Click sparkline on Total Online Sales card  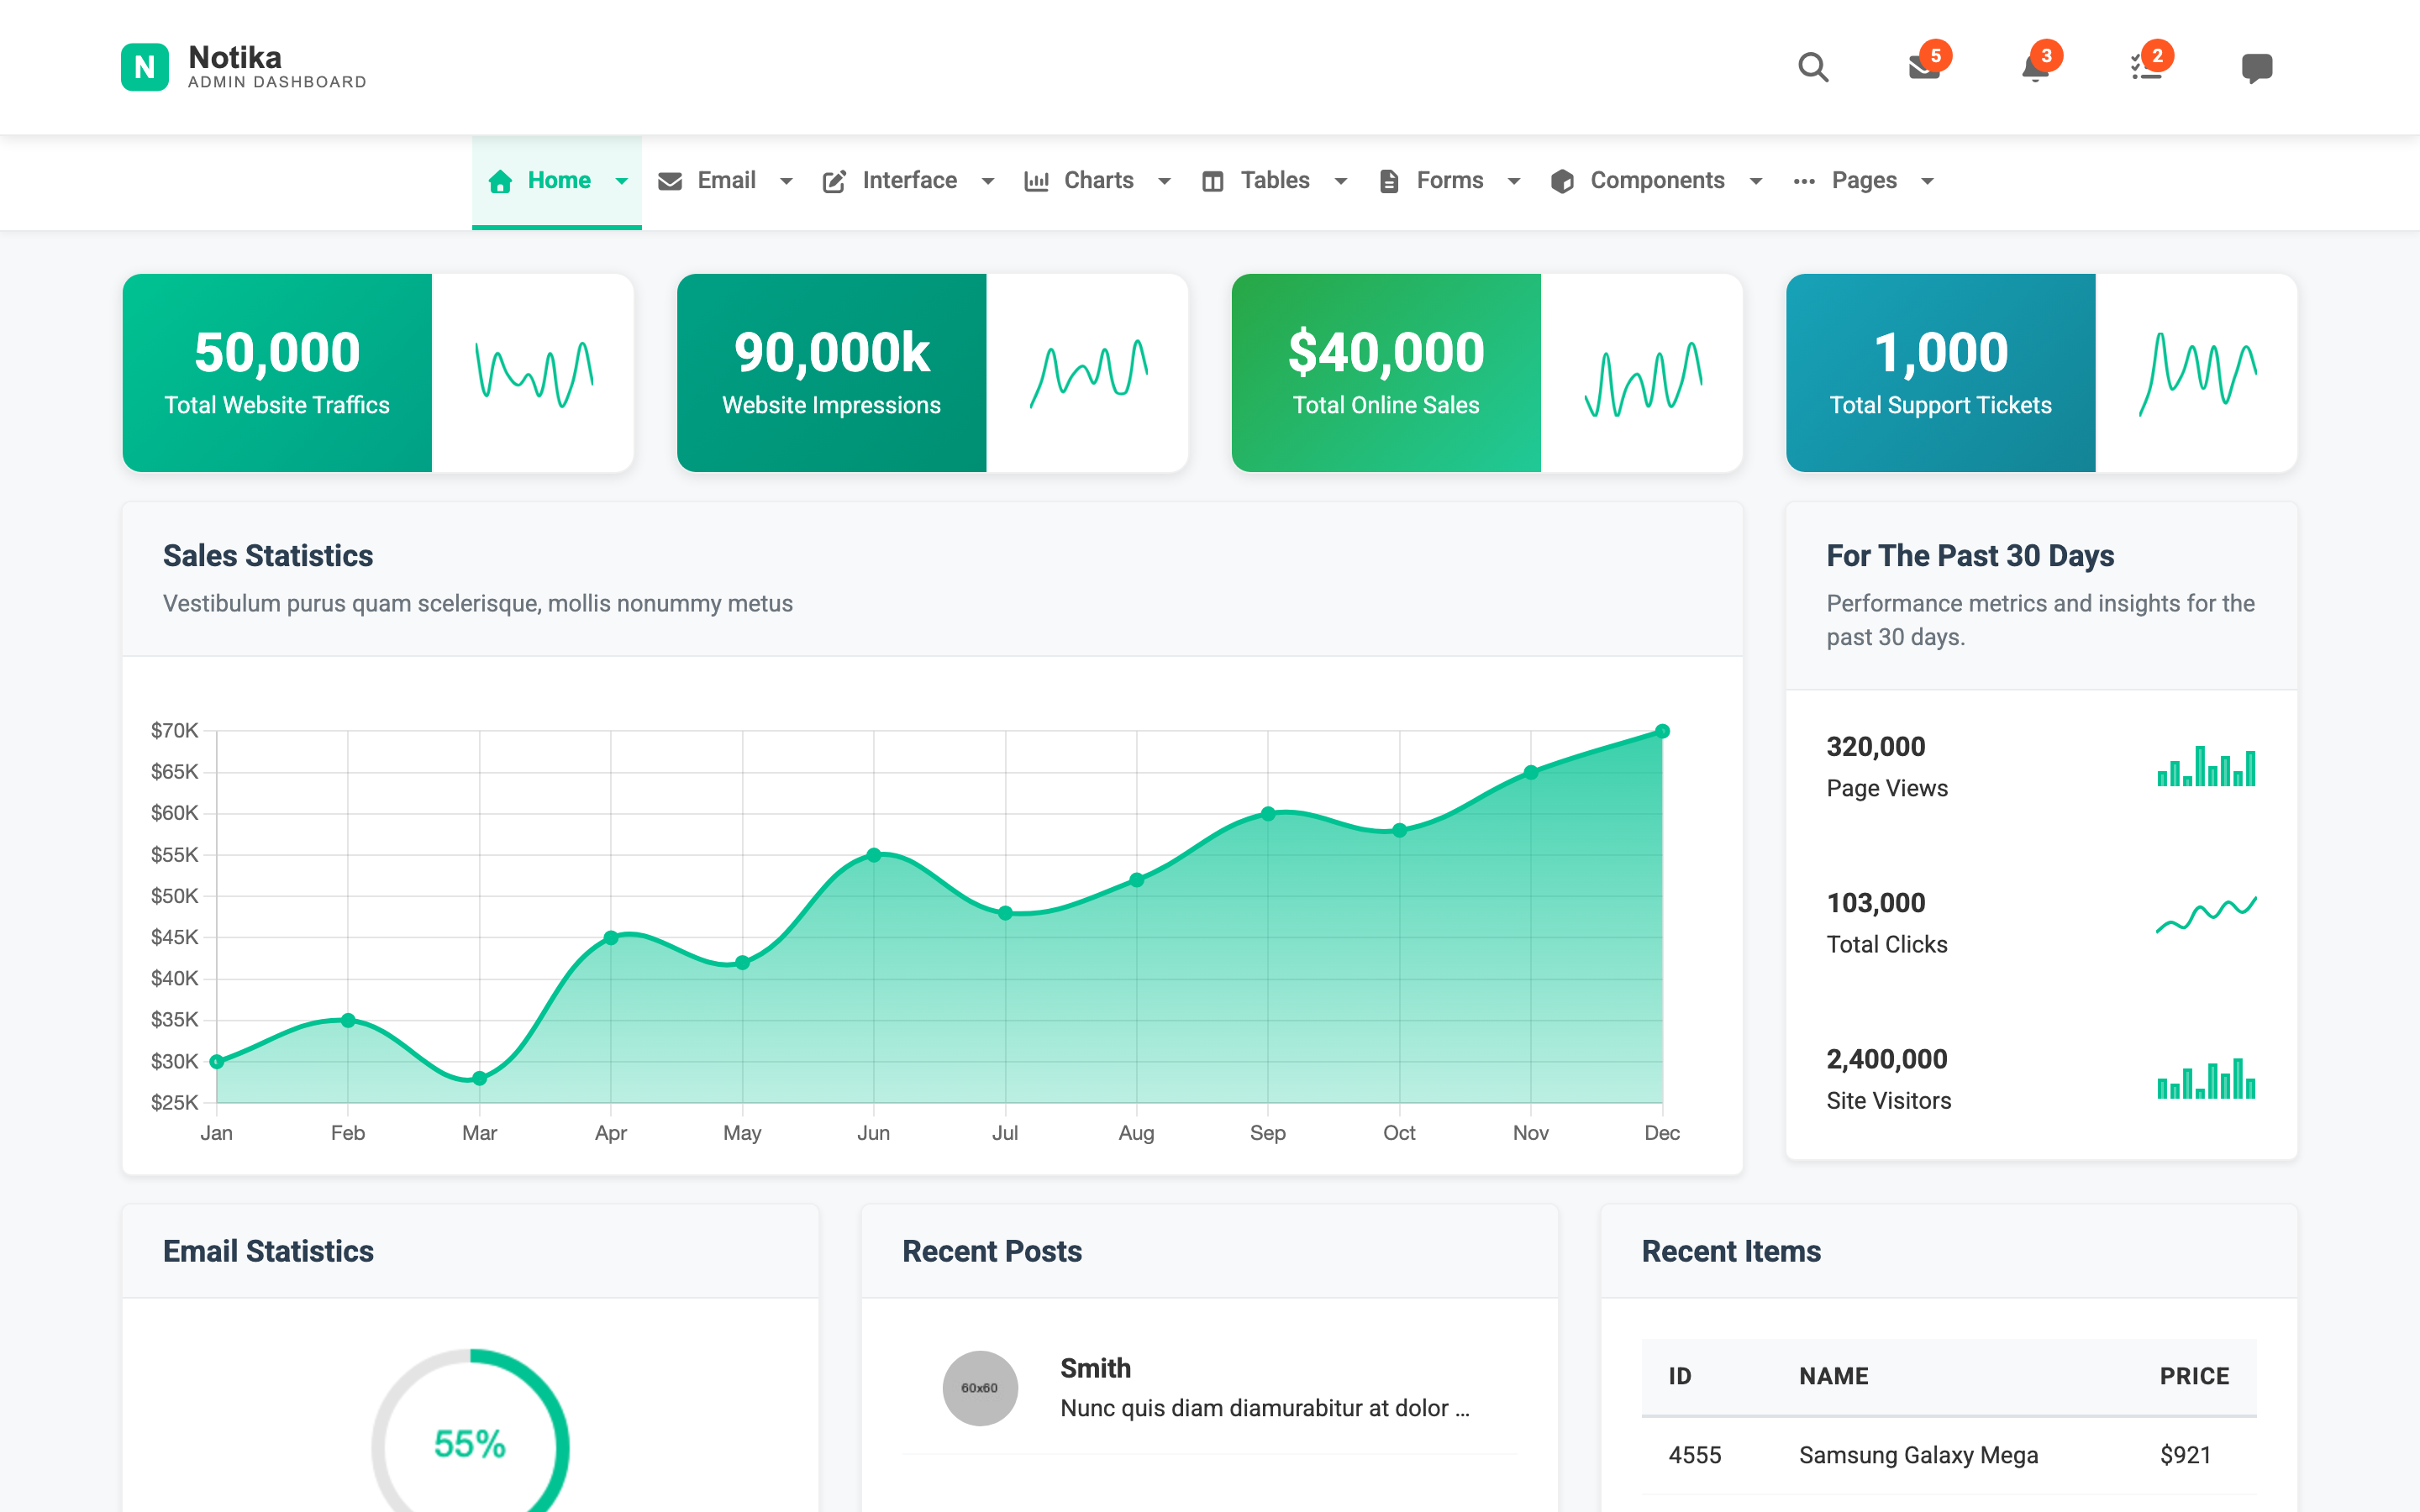tap(1643, 379)
